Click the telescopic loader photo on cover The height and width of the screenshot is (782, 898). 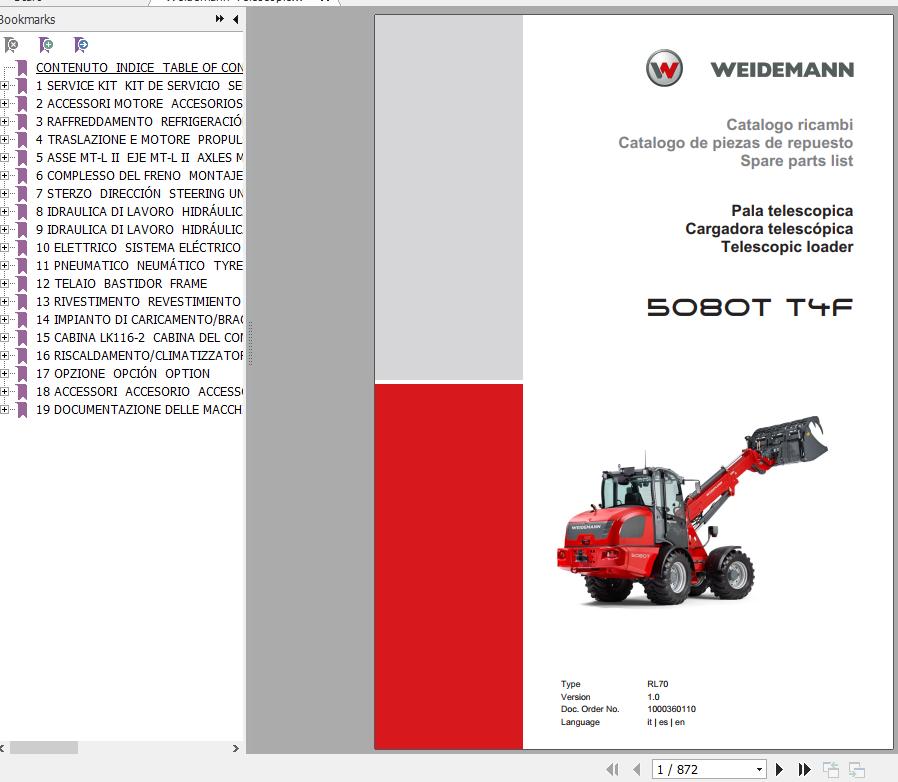click(x=692, y=510)
